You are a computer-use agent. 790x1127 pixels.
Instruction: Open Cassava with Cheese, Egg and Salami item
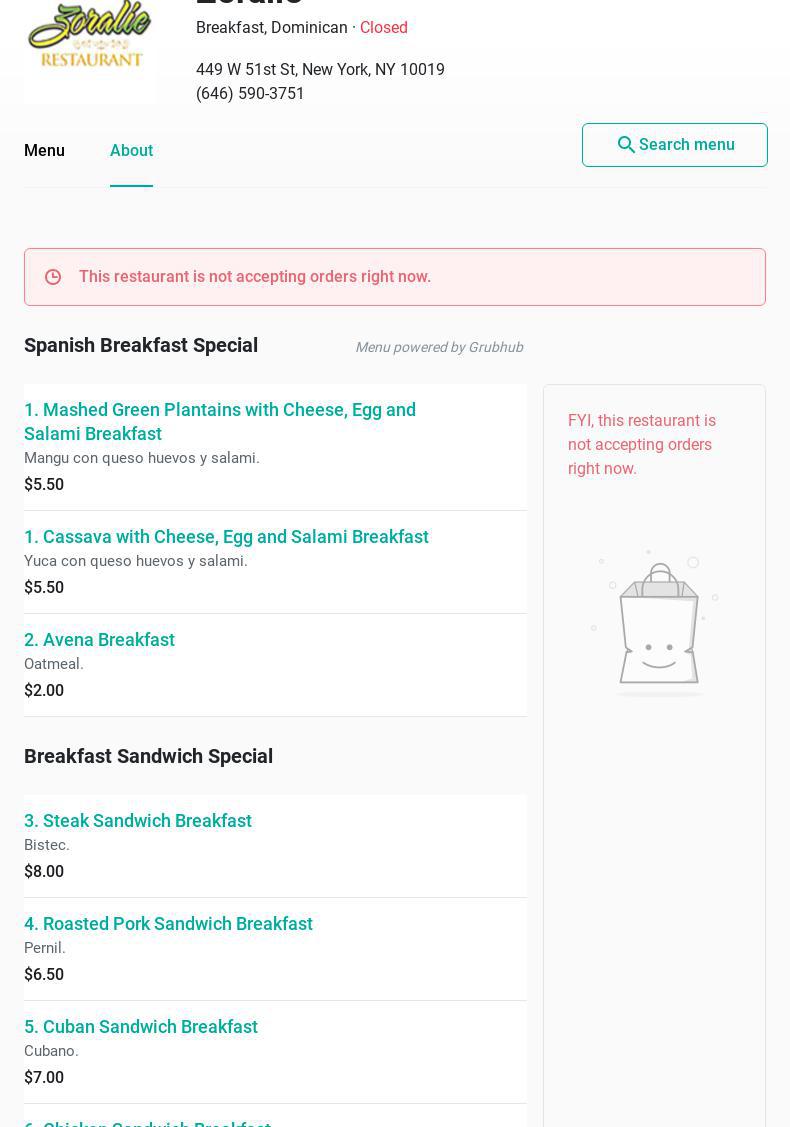tap(226, 537)
